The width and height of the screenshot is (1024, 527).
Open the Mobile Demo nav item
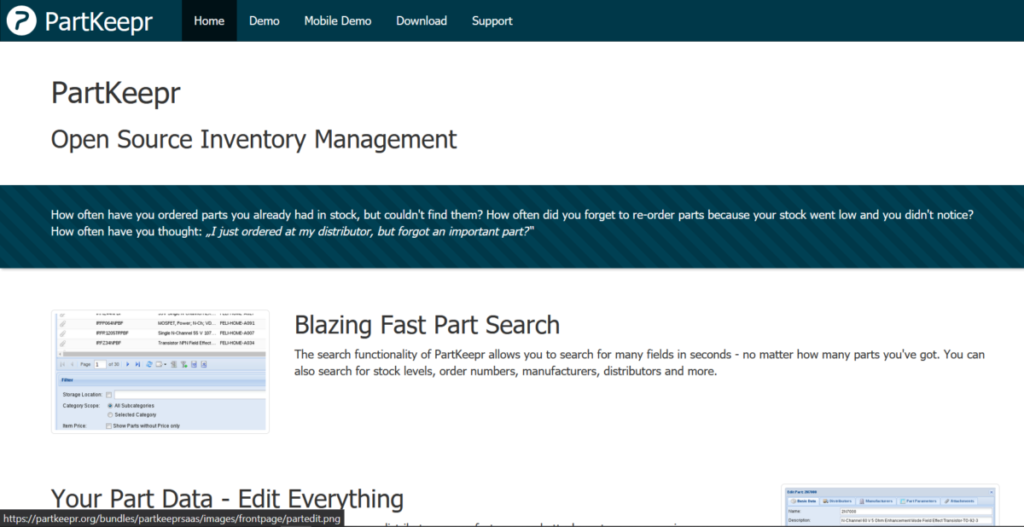[338, 21]
